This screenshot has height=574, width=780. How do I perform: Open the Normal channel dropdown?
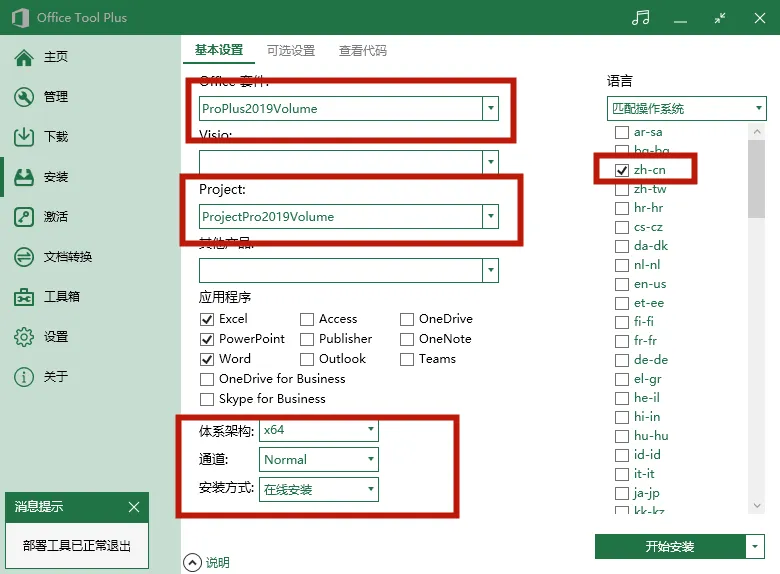[x=318, y=460]
